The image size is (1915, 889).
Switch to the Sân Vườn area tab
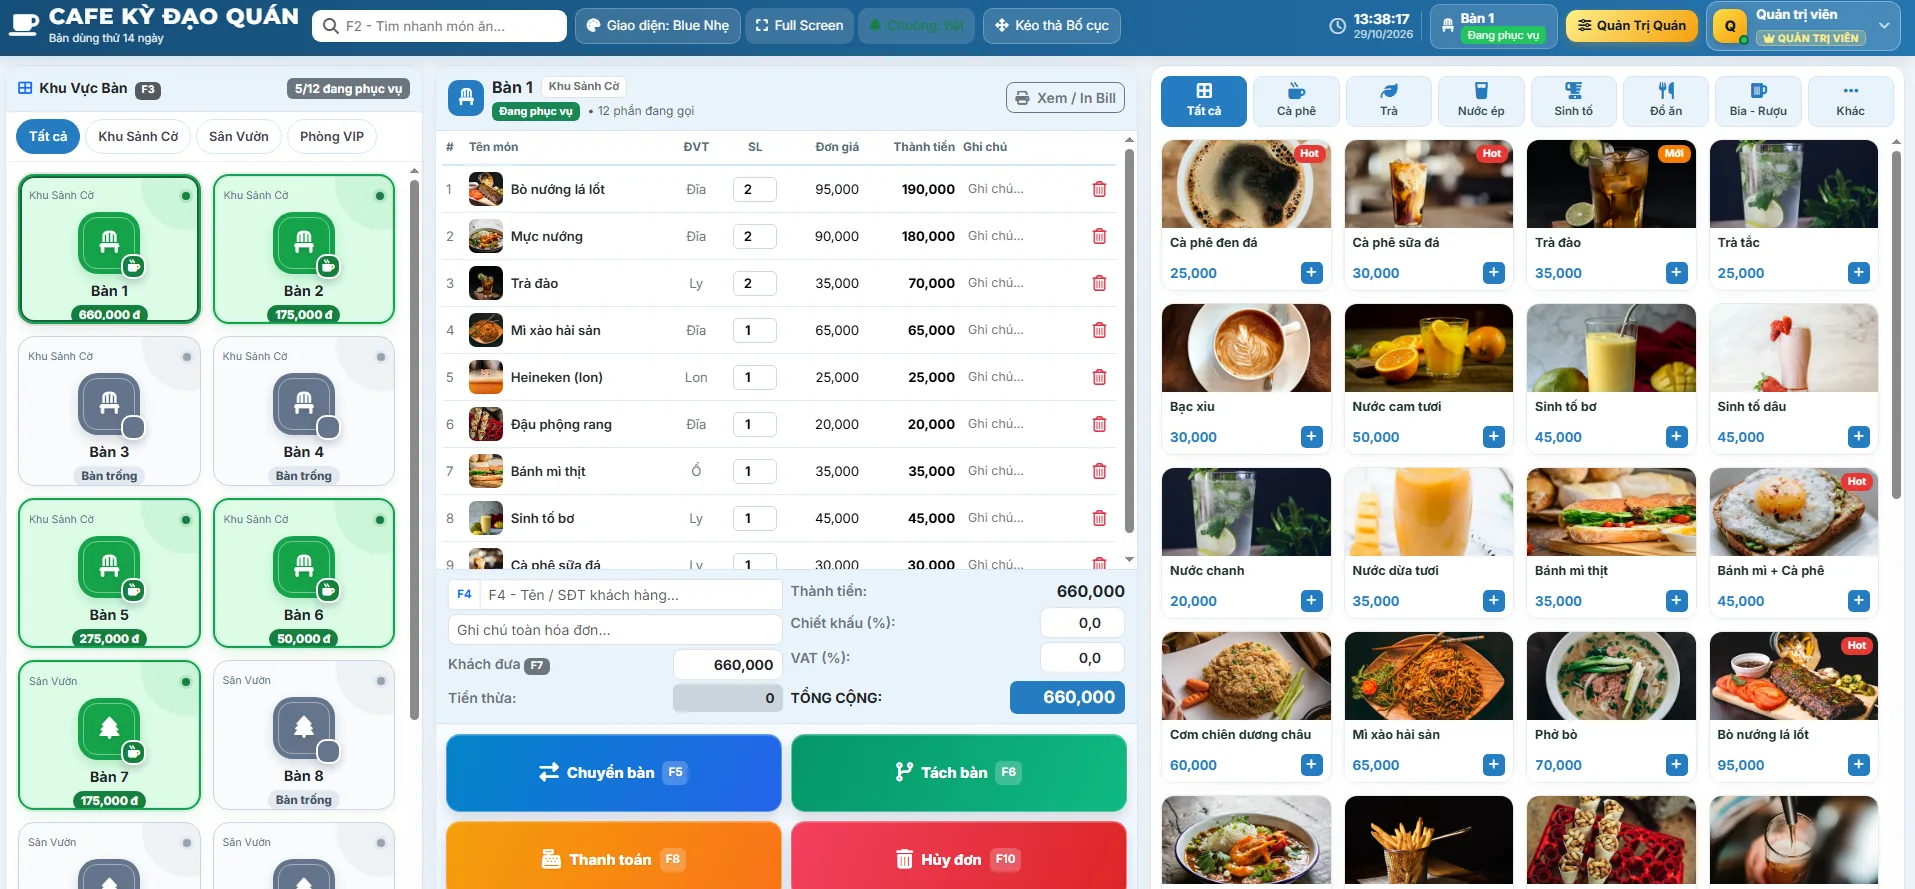point(238,137)
